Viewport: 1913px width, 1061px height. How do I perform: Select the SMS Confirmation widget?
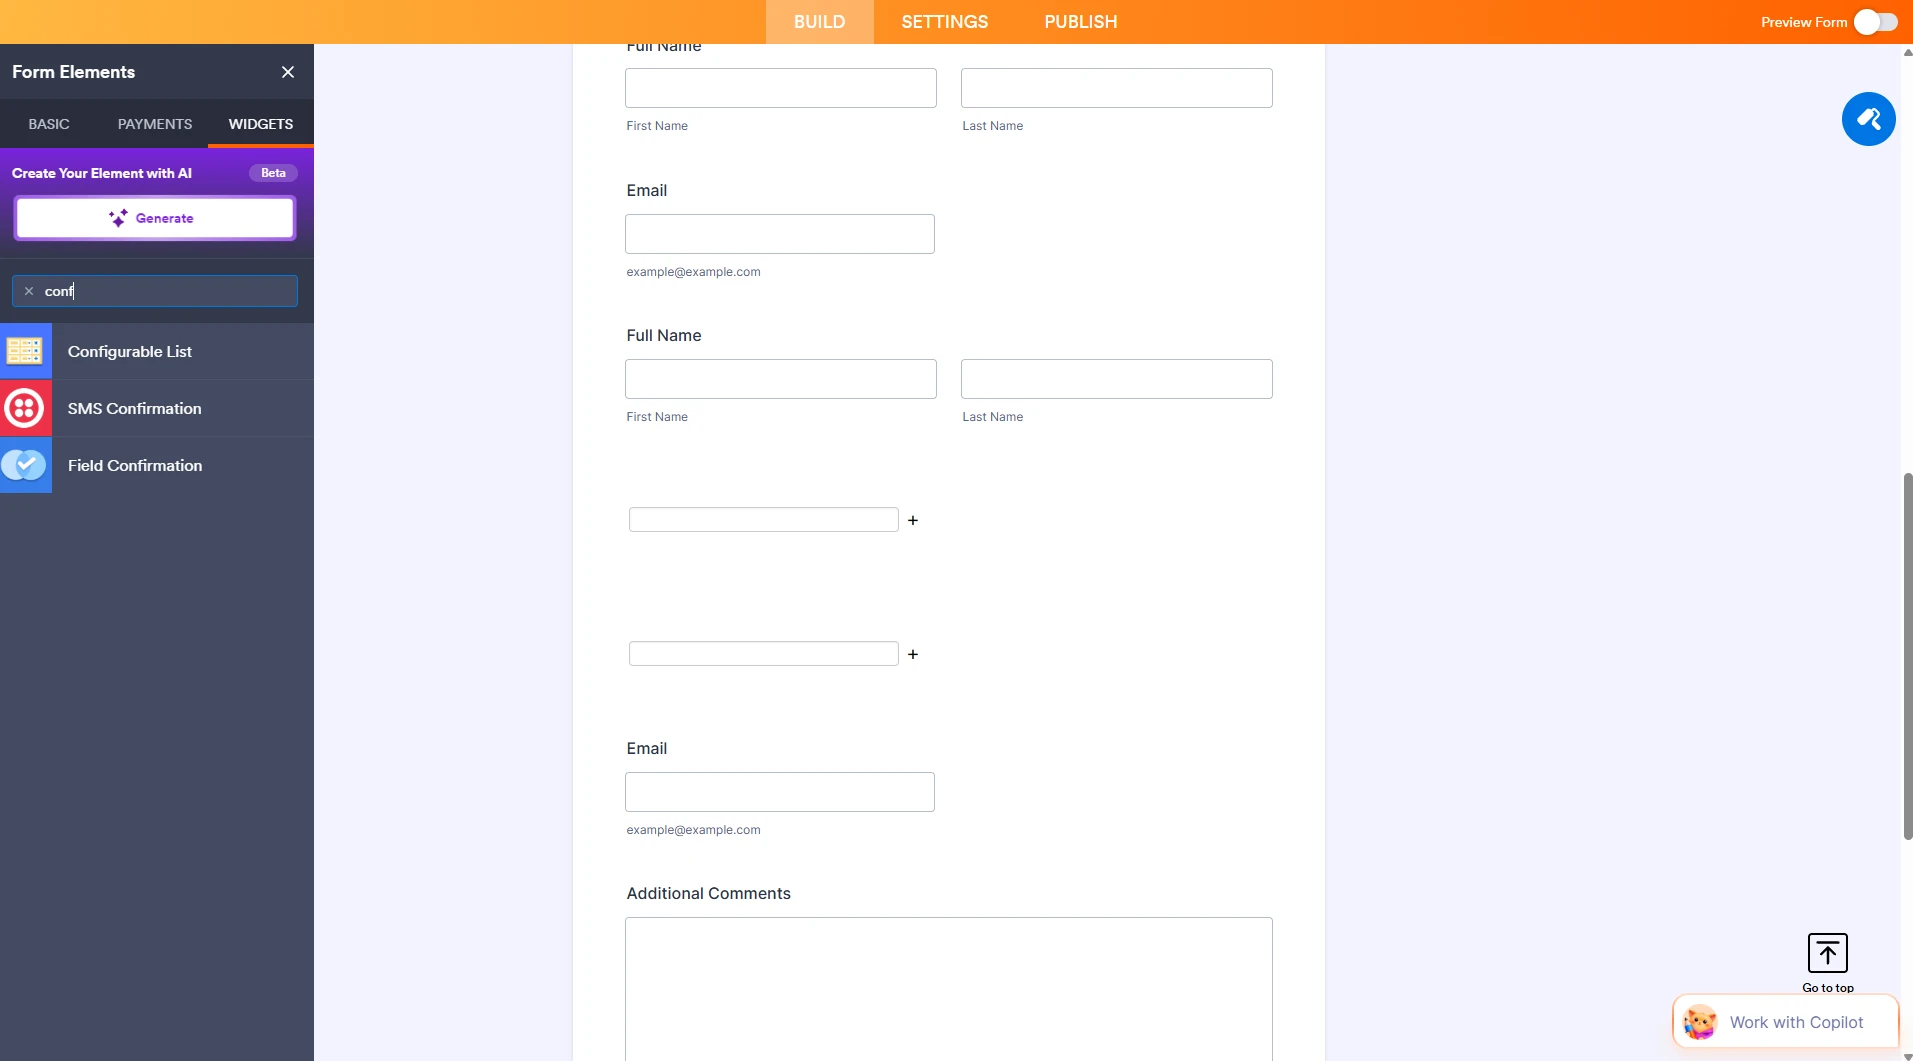(133, 408)
